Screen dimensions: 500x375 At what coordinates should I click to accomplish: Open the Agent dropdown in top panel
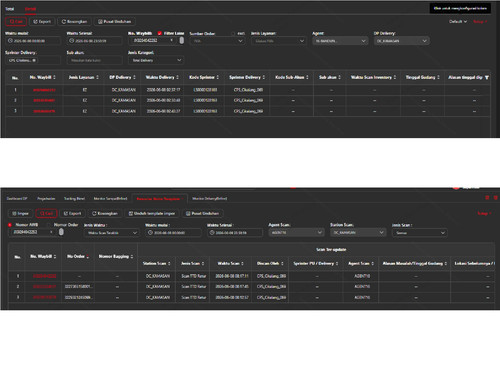[x=340, y=41]
